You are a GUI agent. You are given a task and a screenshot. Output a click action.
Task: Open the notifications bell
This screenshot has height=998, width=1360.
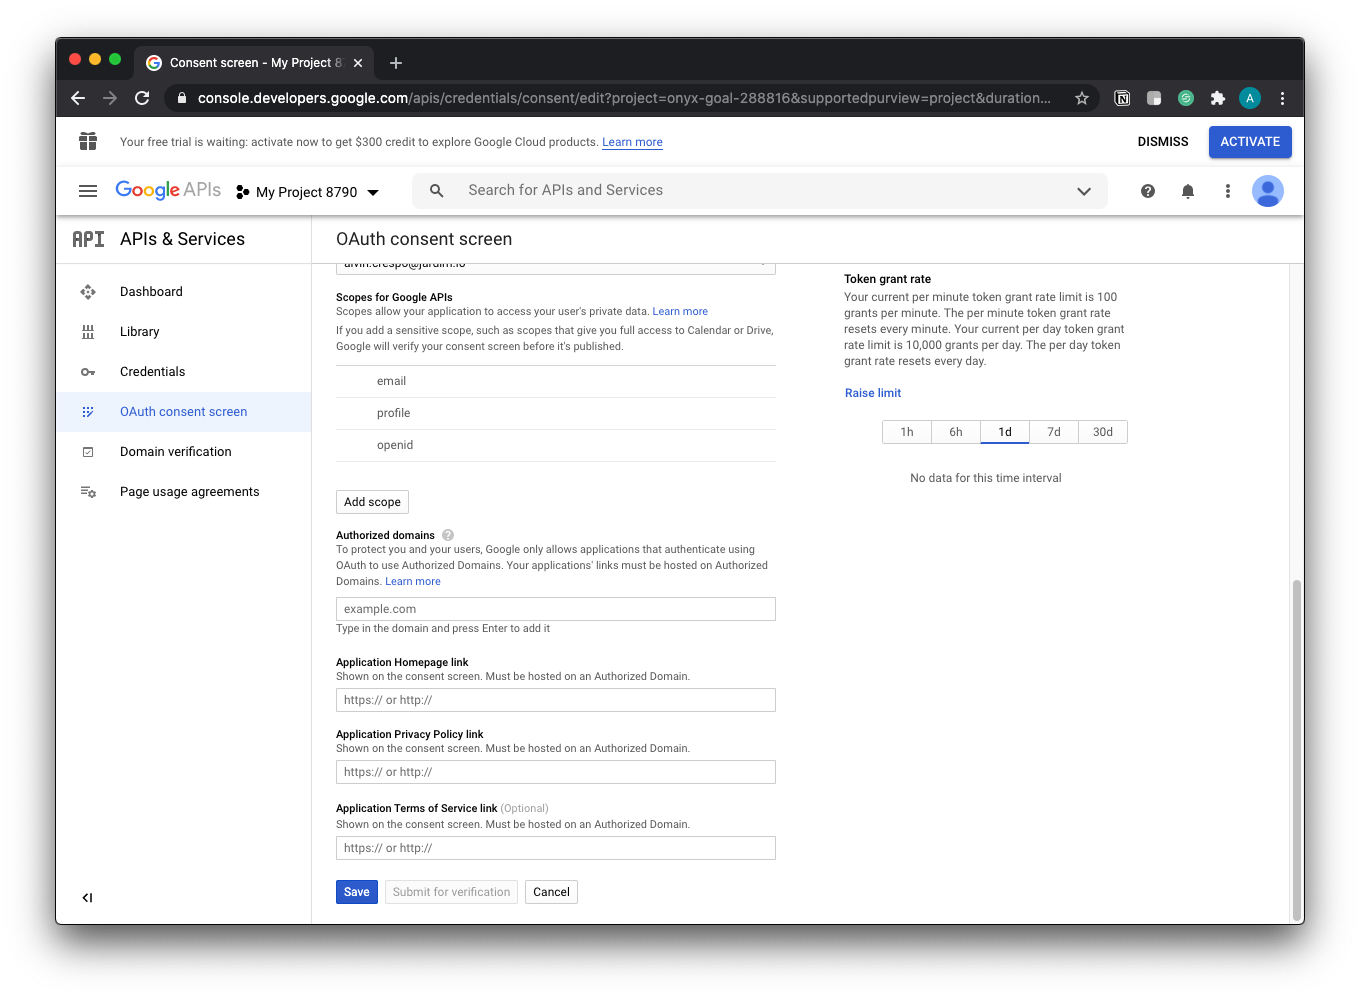(x=1188, y=191)
